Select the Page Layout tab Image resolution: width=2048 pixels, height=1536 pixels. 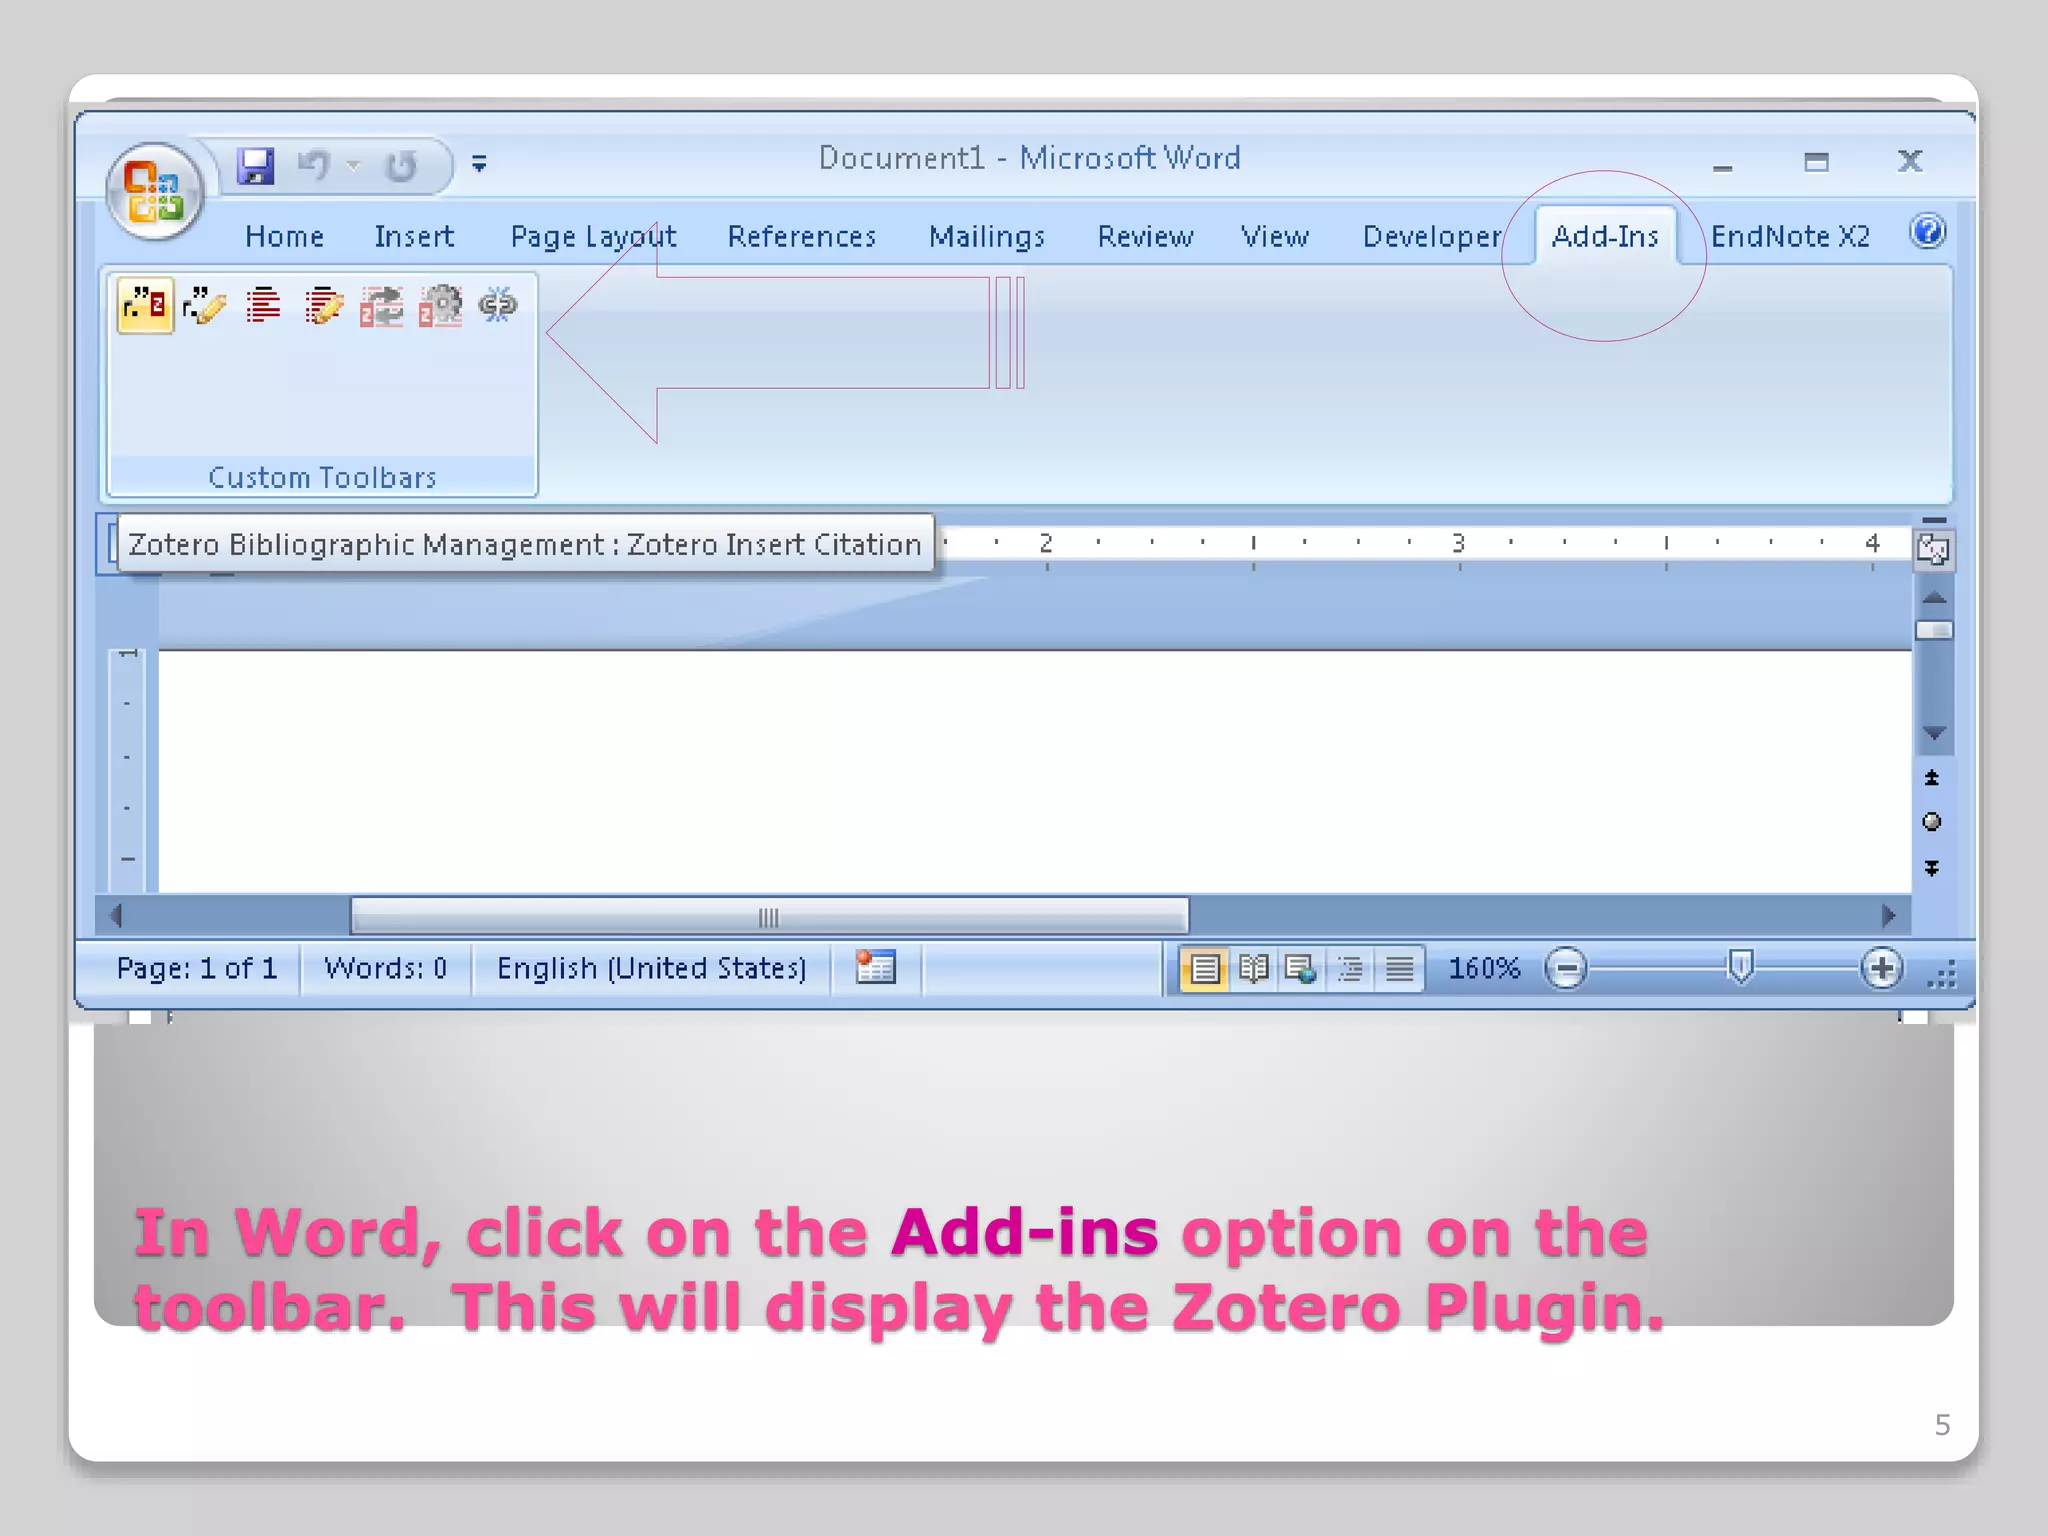click(593, 236)
